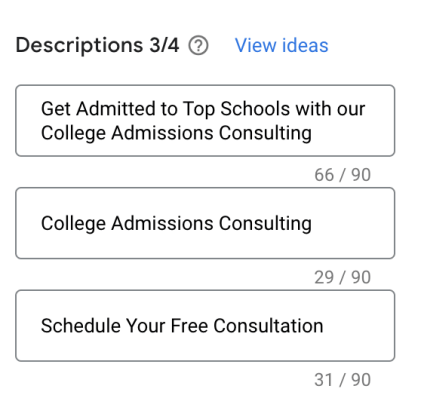Place cursor on the word Schools in first description

pyautogui.click(x=255, y=109)
